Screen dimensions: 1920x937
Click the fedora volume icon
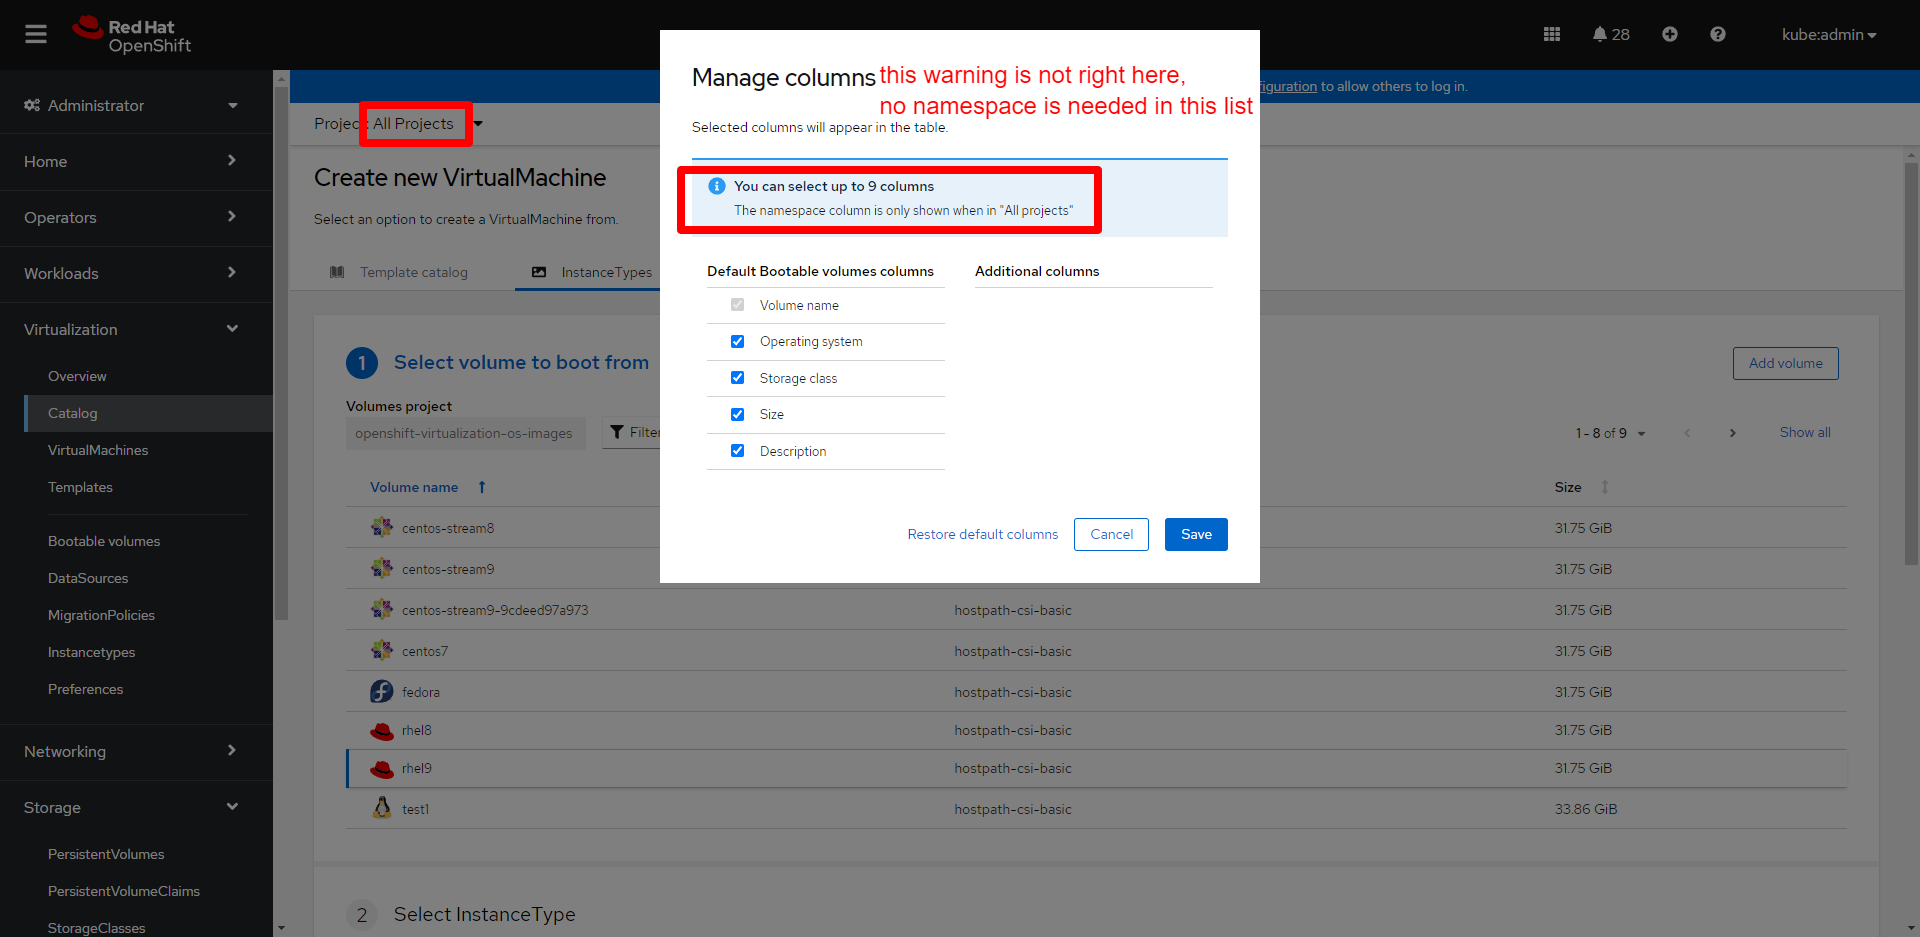pyautogui.click(x=382, y=691)
